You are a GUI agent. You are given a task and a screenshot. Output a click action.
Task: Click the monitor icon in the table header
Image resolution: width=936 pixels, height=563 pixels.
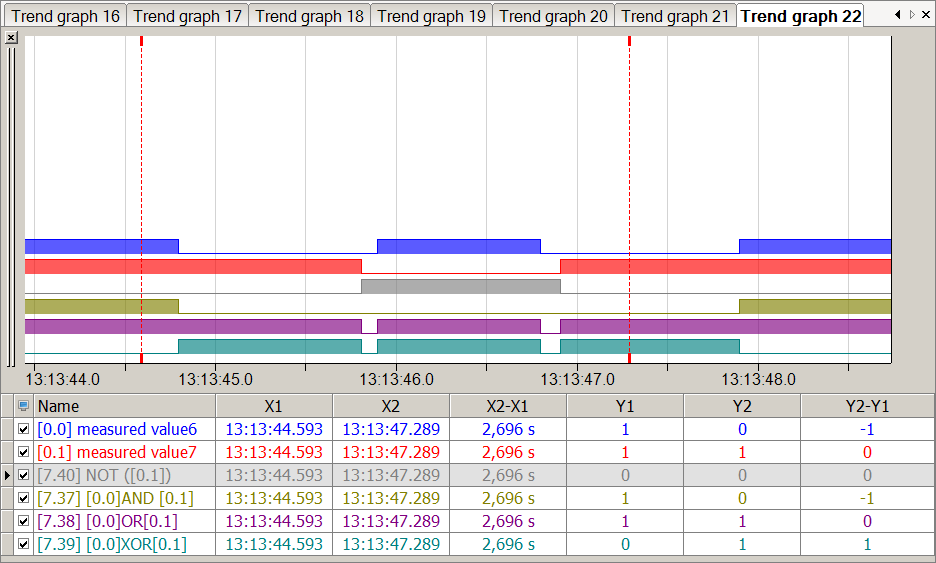point(24,406)
